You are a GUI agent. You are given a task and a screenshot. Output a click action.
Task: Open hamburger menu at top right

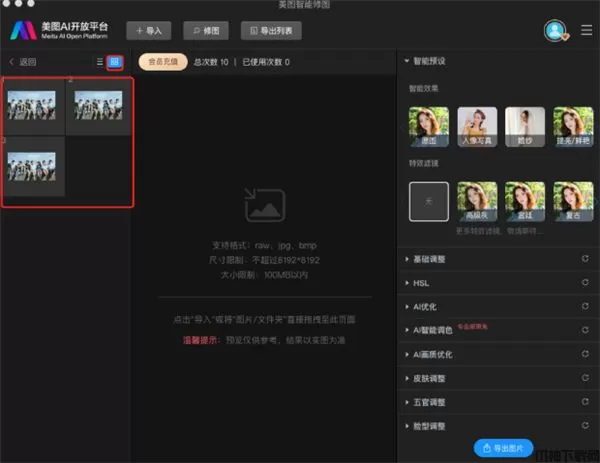[586, 30]
